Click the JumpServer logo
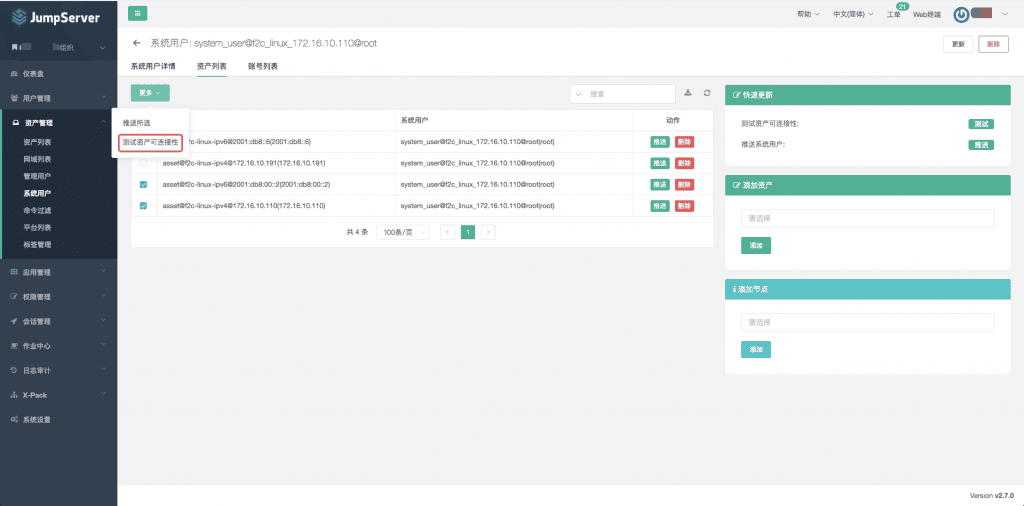The width and height of the screenshot is (1024, 506). 56,18
